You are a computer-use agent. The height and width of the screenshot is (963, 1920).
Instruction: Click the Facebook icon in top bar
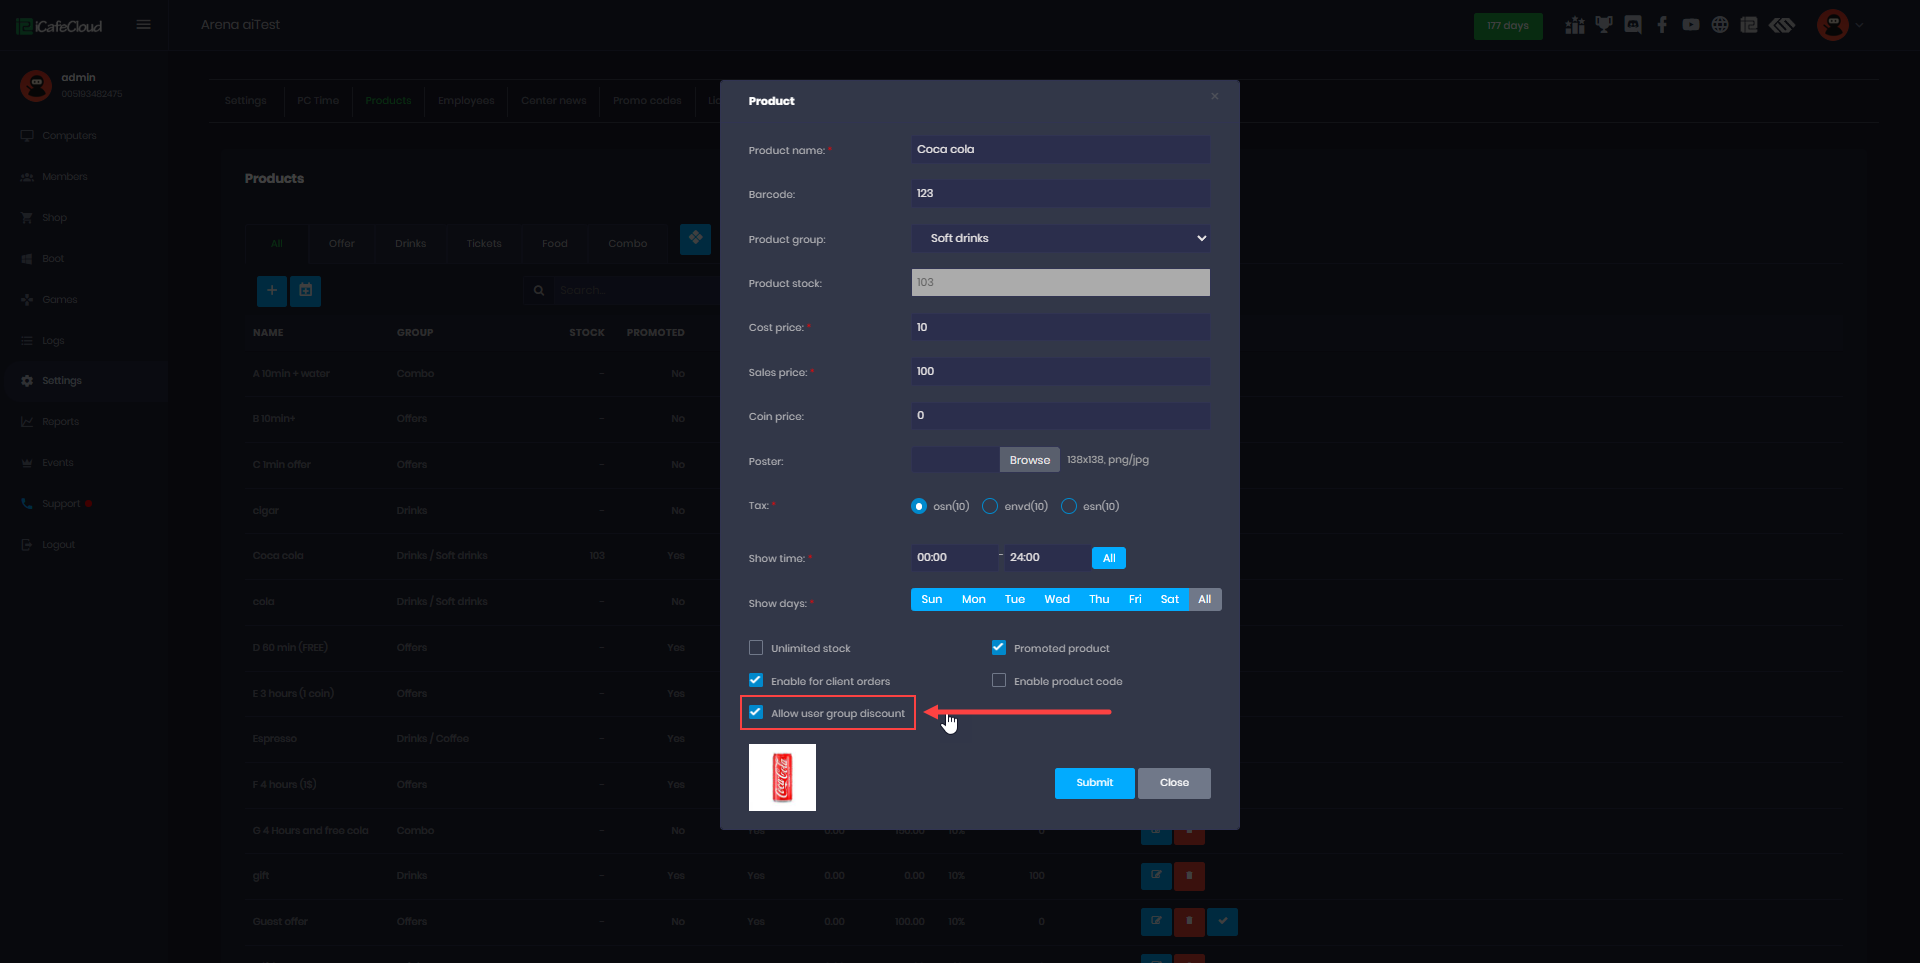pos(1662,25)
